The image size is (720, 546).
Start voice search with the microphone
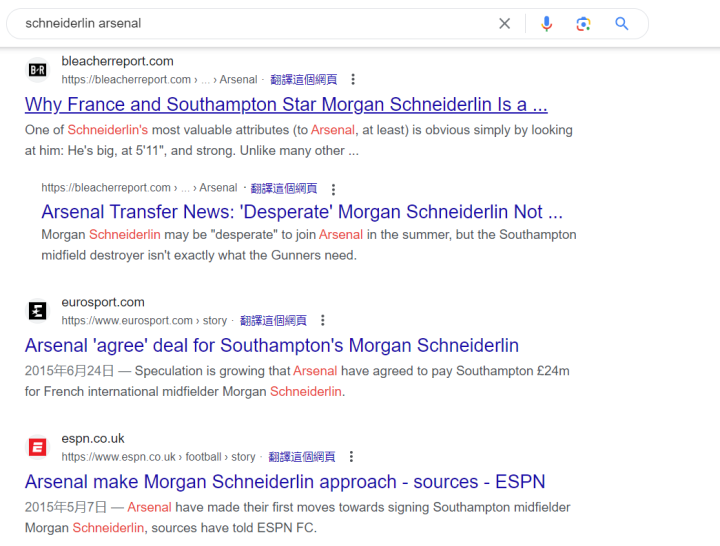(546, 23)
